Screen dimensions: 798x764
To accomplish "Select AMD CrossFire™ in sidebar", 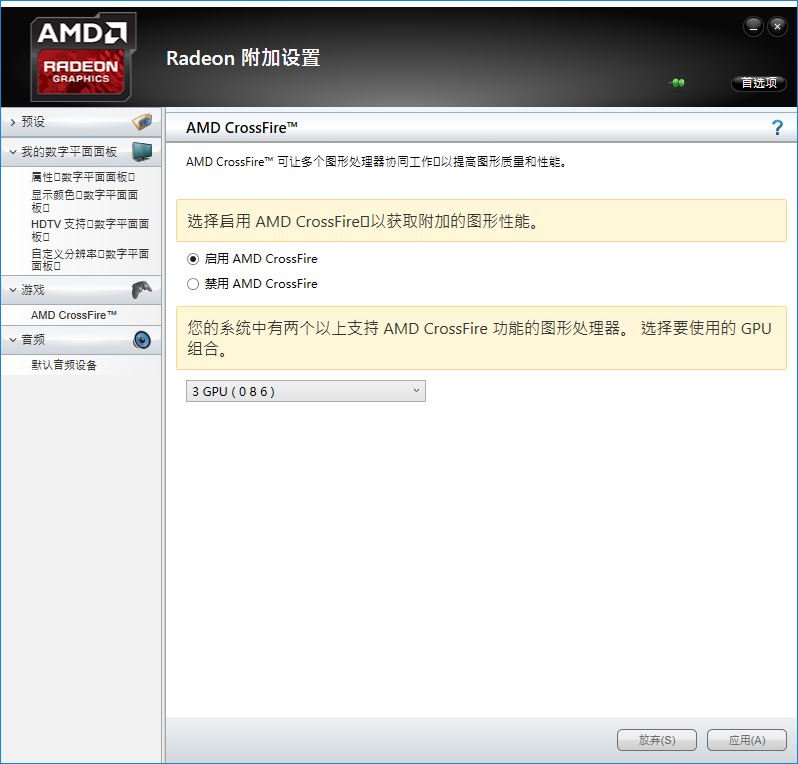I will (x=74, y=315).
